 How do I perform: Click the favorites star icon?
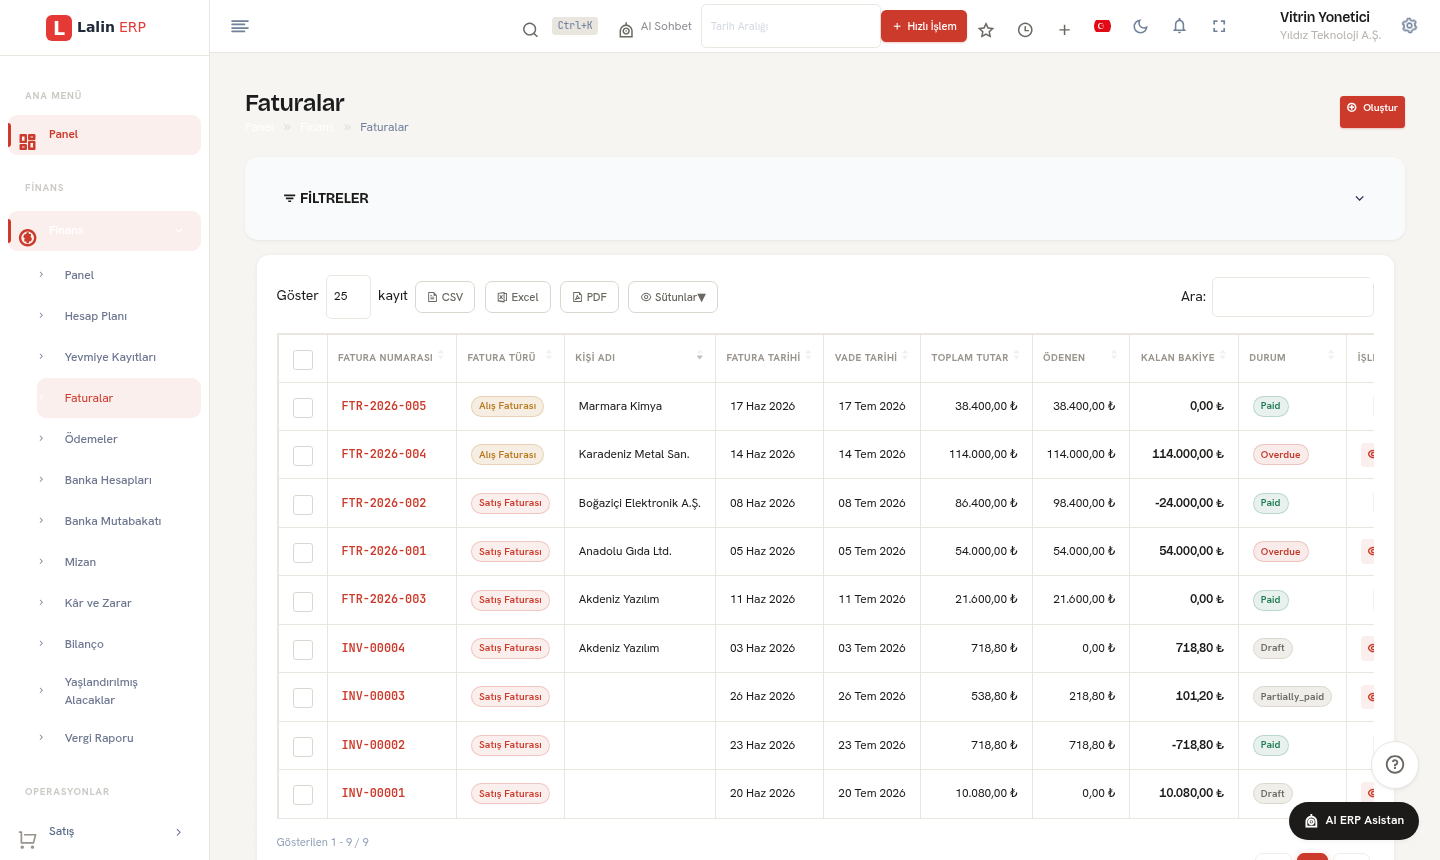click(x=986, y=30)
